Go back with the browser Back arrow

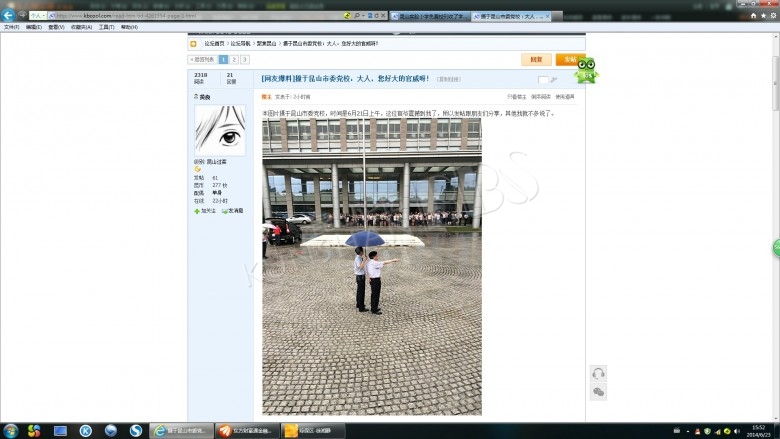point(8,15)
